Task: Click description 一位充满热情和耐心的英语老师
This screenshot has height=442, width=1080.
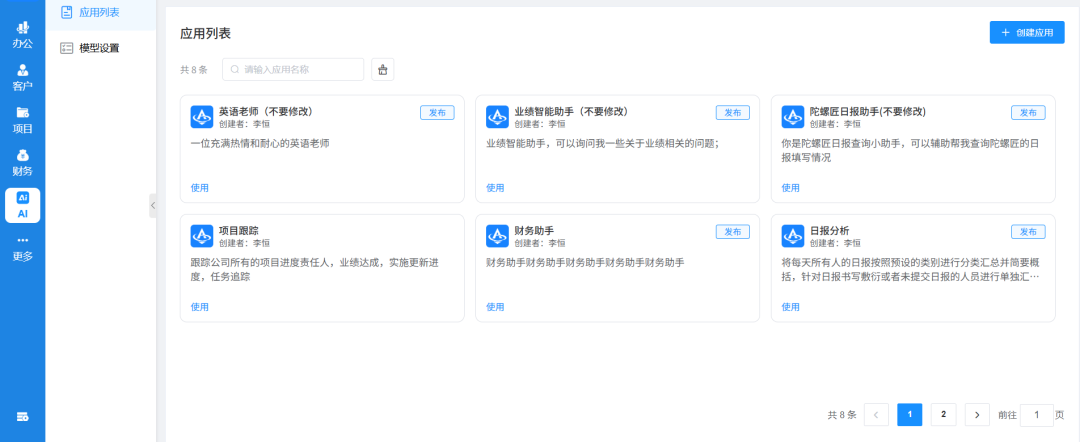Action: (260, 144)
